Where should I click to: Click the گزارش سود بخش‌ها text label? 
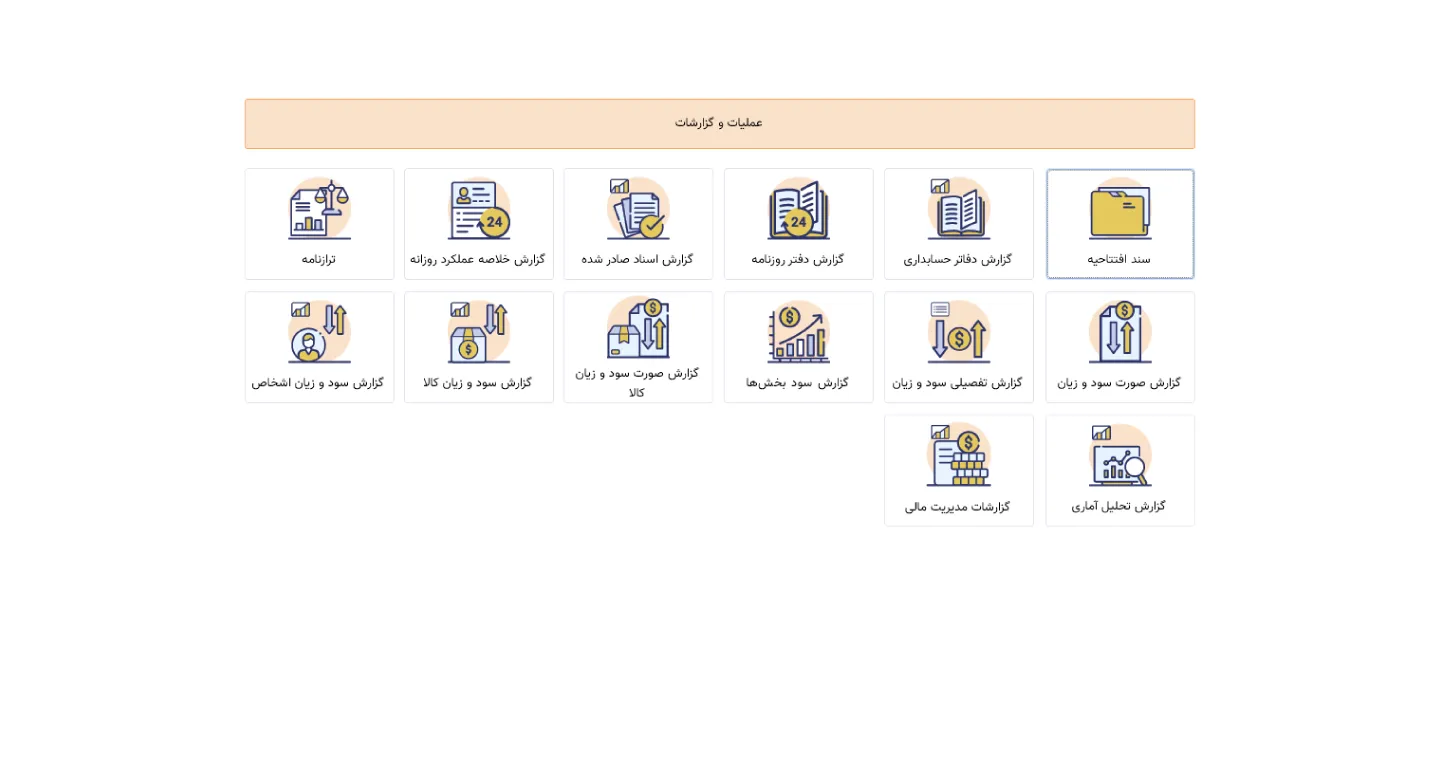[797, 383]
